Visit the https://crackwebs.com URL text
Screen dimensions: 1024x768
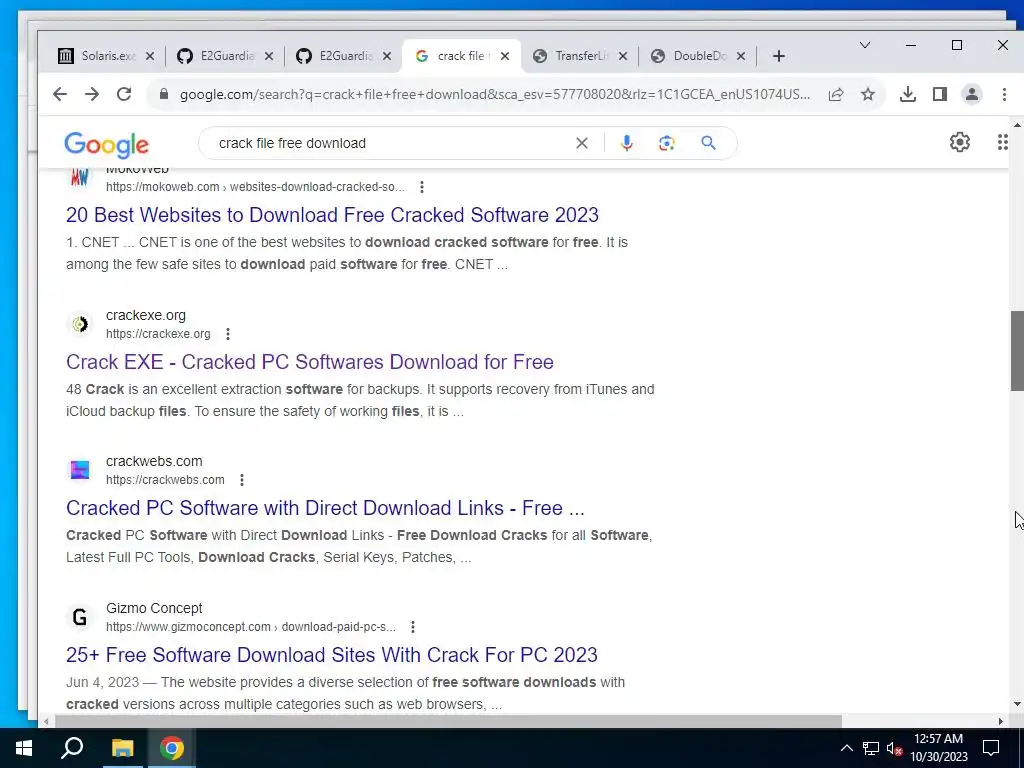tap(165, 480)
